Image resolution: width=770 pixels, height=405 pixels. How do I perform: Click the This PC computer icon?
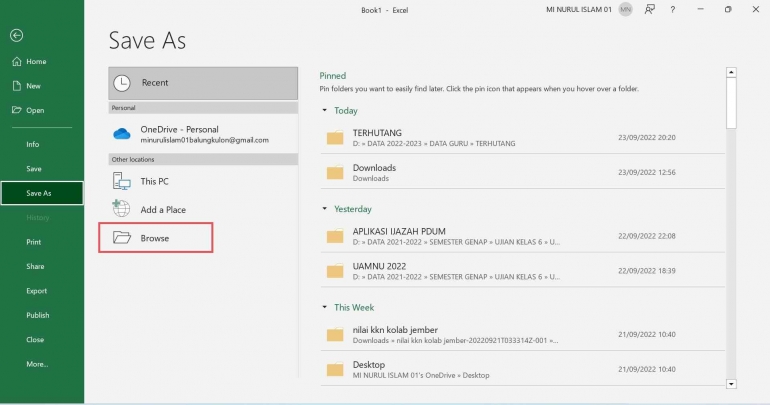click(121, 181)
